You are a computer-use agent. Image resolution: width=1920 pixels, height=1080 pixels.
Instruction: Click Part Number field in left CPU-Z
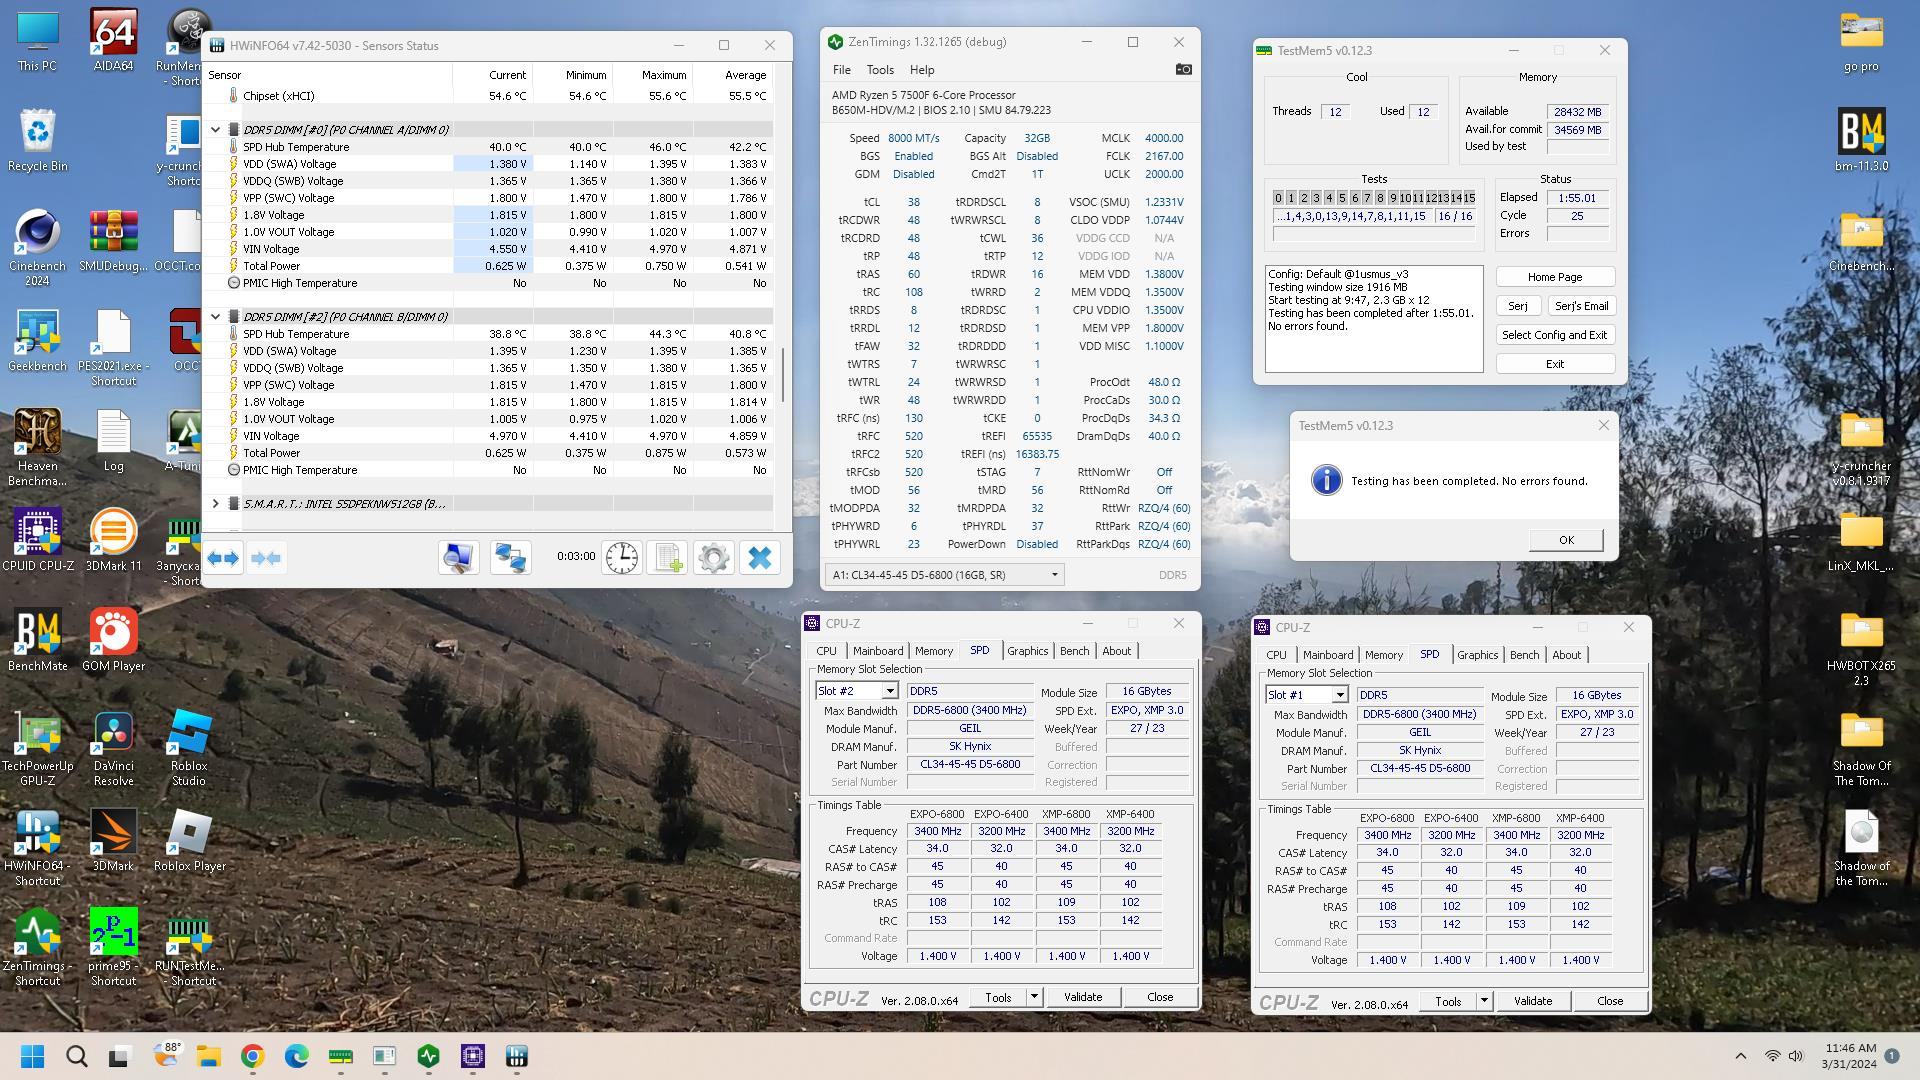[x=970, y=765]
